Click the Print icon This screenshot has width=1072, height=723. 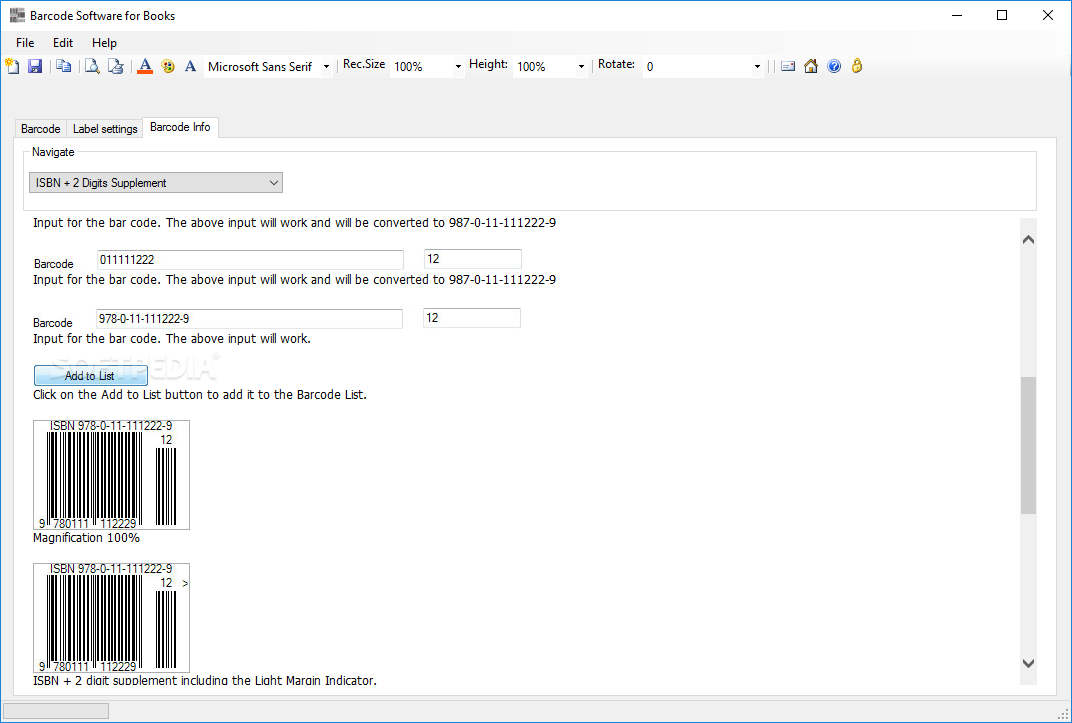(116, 66)
